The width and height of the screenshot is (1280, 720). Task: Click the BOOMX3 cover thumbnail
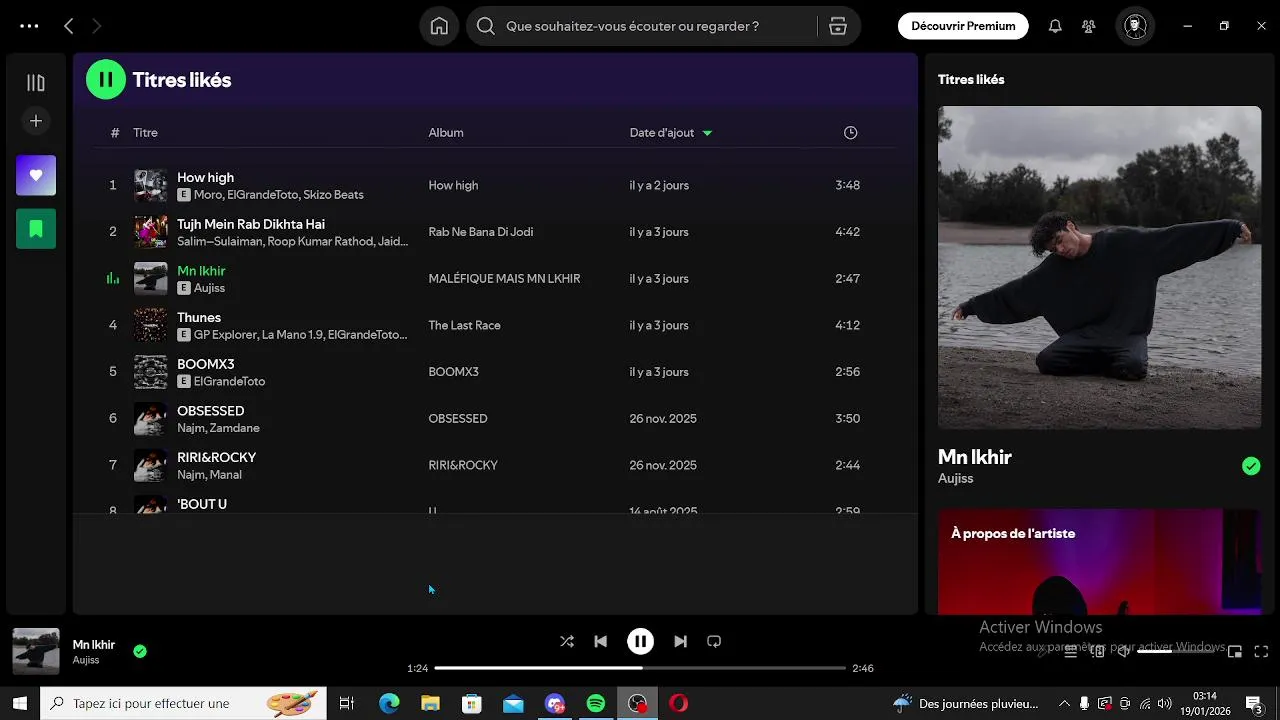pos(151,372)
